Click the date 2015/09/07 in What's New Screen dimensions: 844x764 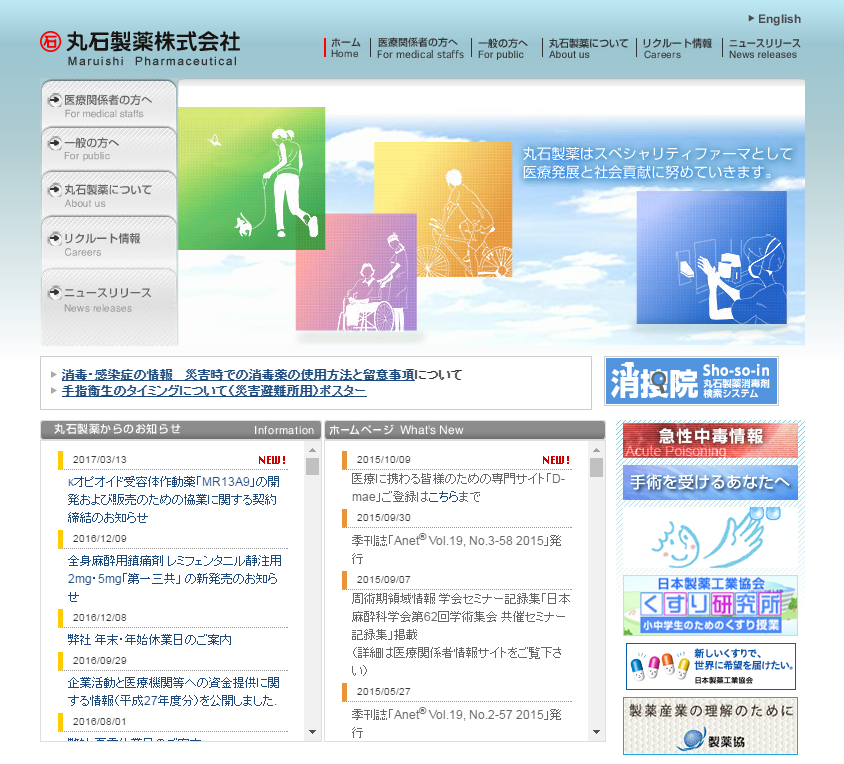(384, 580)
